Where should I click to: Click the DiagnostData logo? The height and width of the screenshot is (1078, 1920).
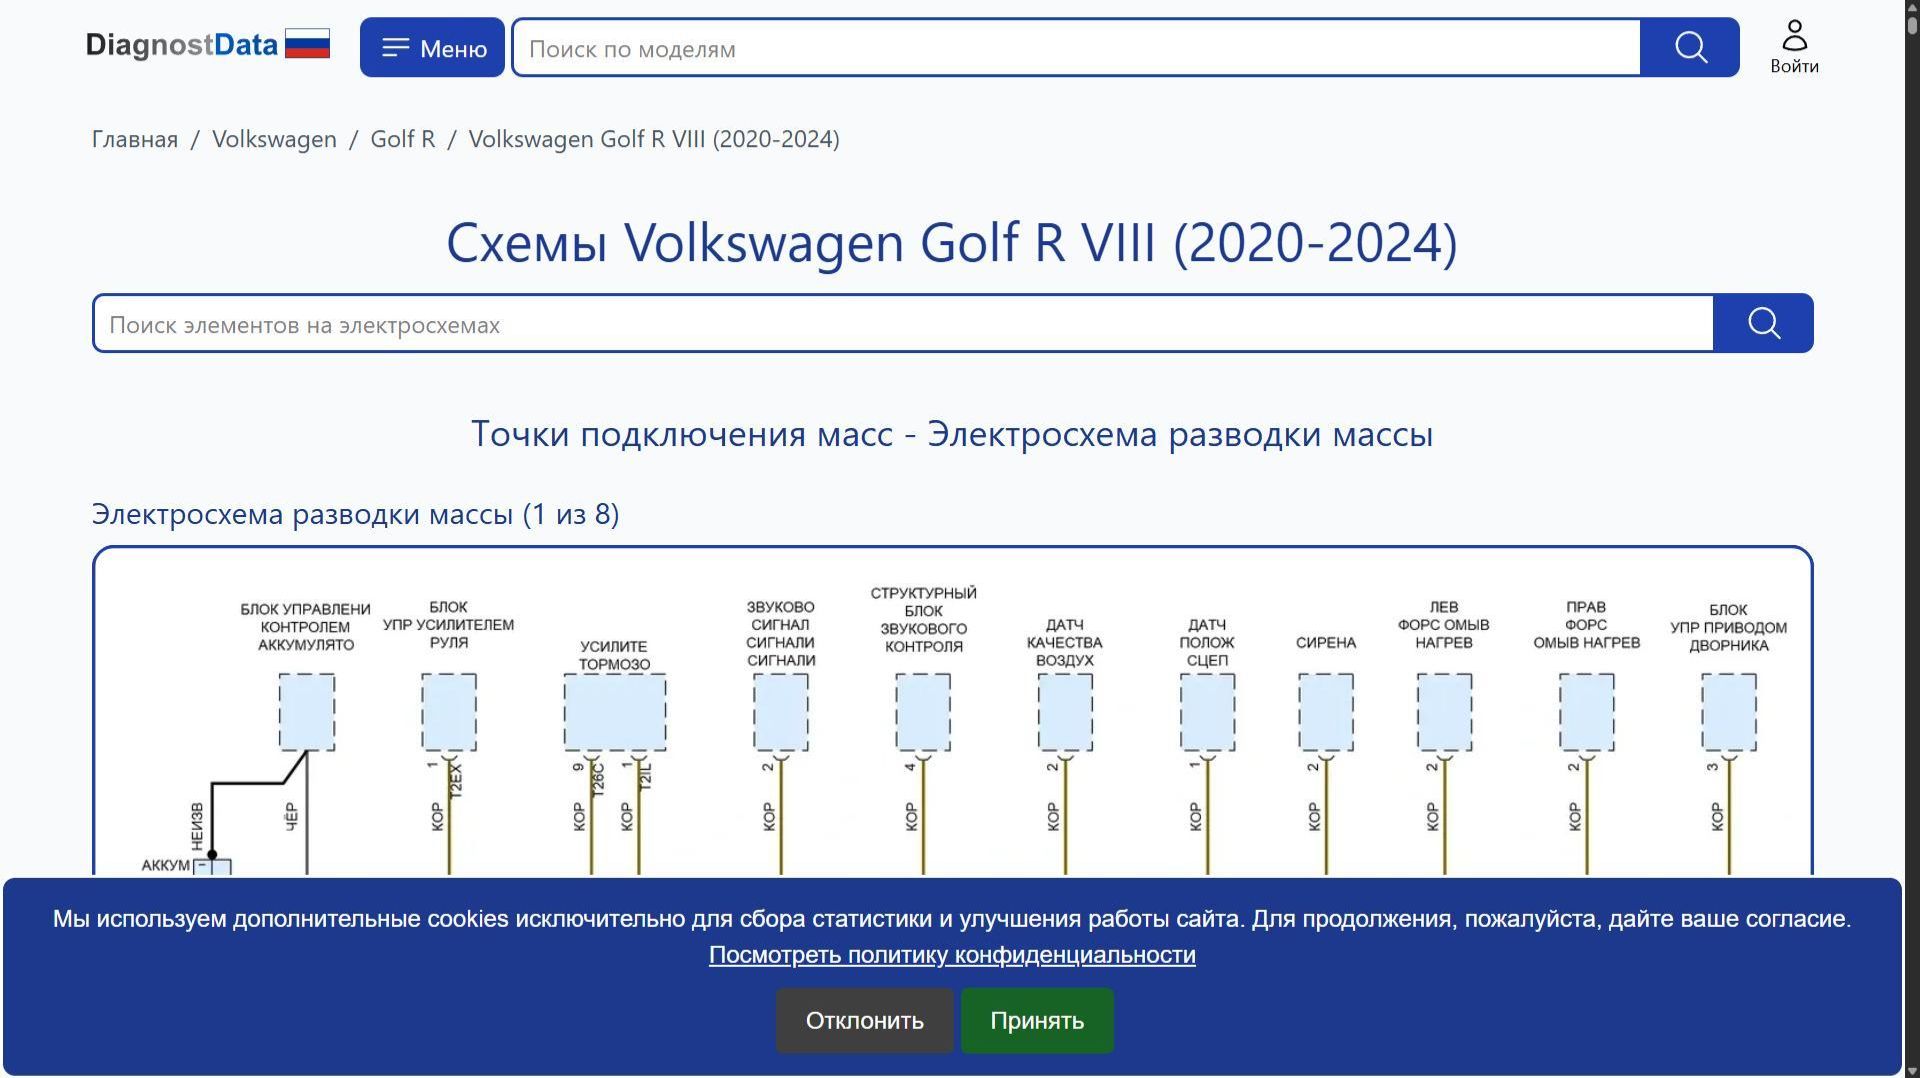(x=183, y=44)
